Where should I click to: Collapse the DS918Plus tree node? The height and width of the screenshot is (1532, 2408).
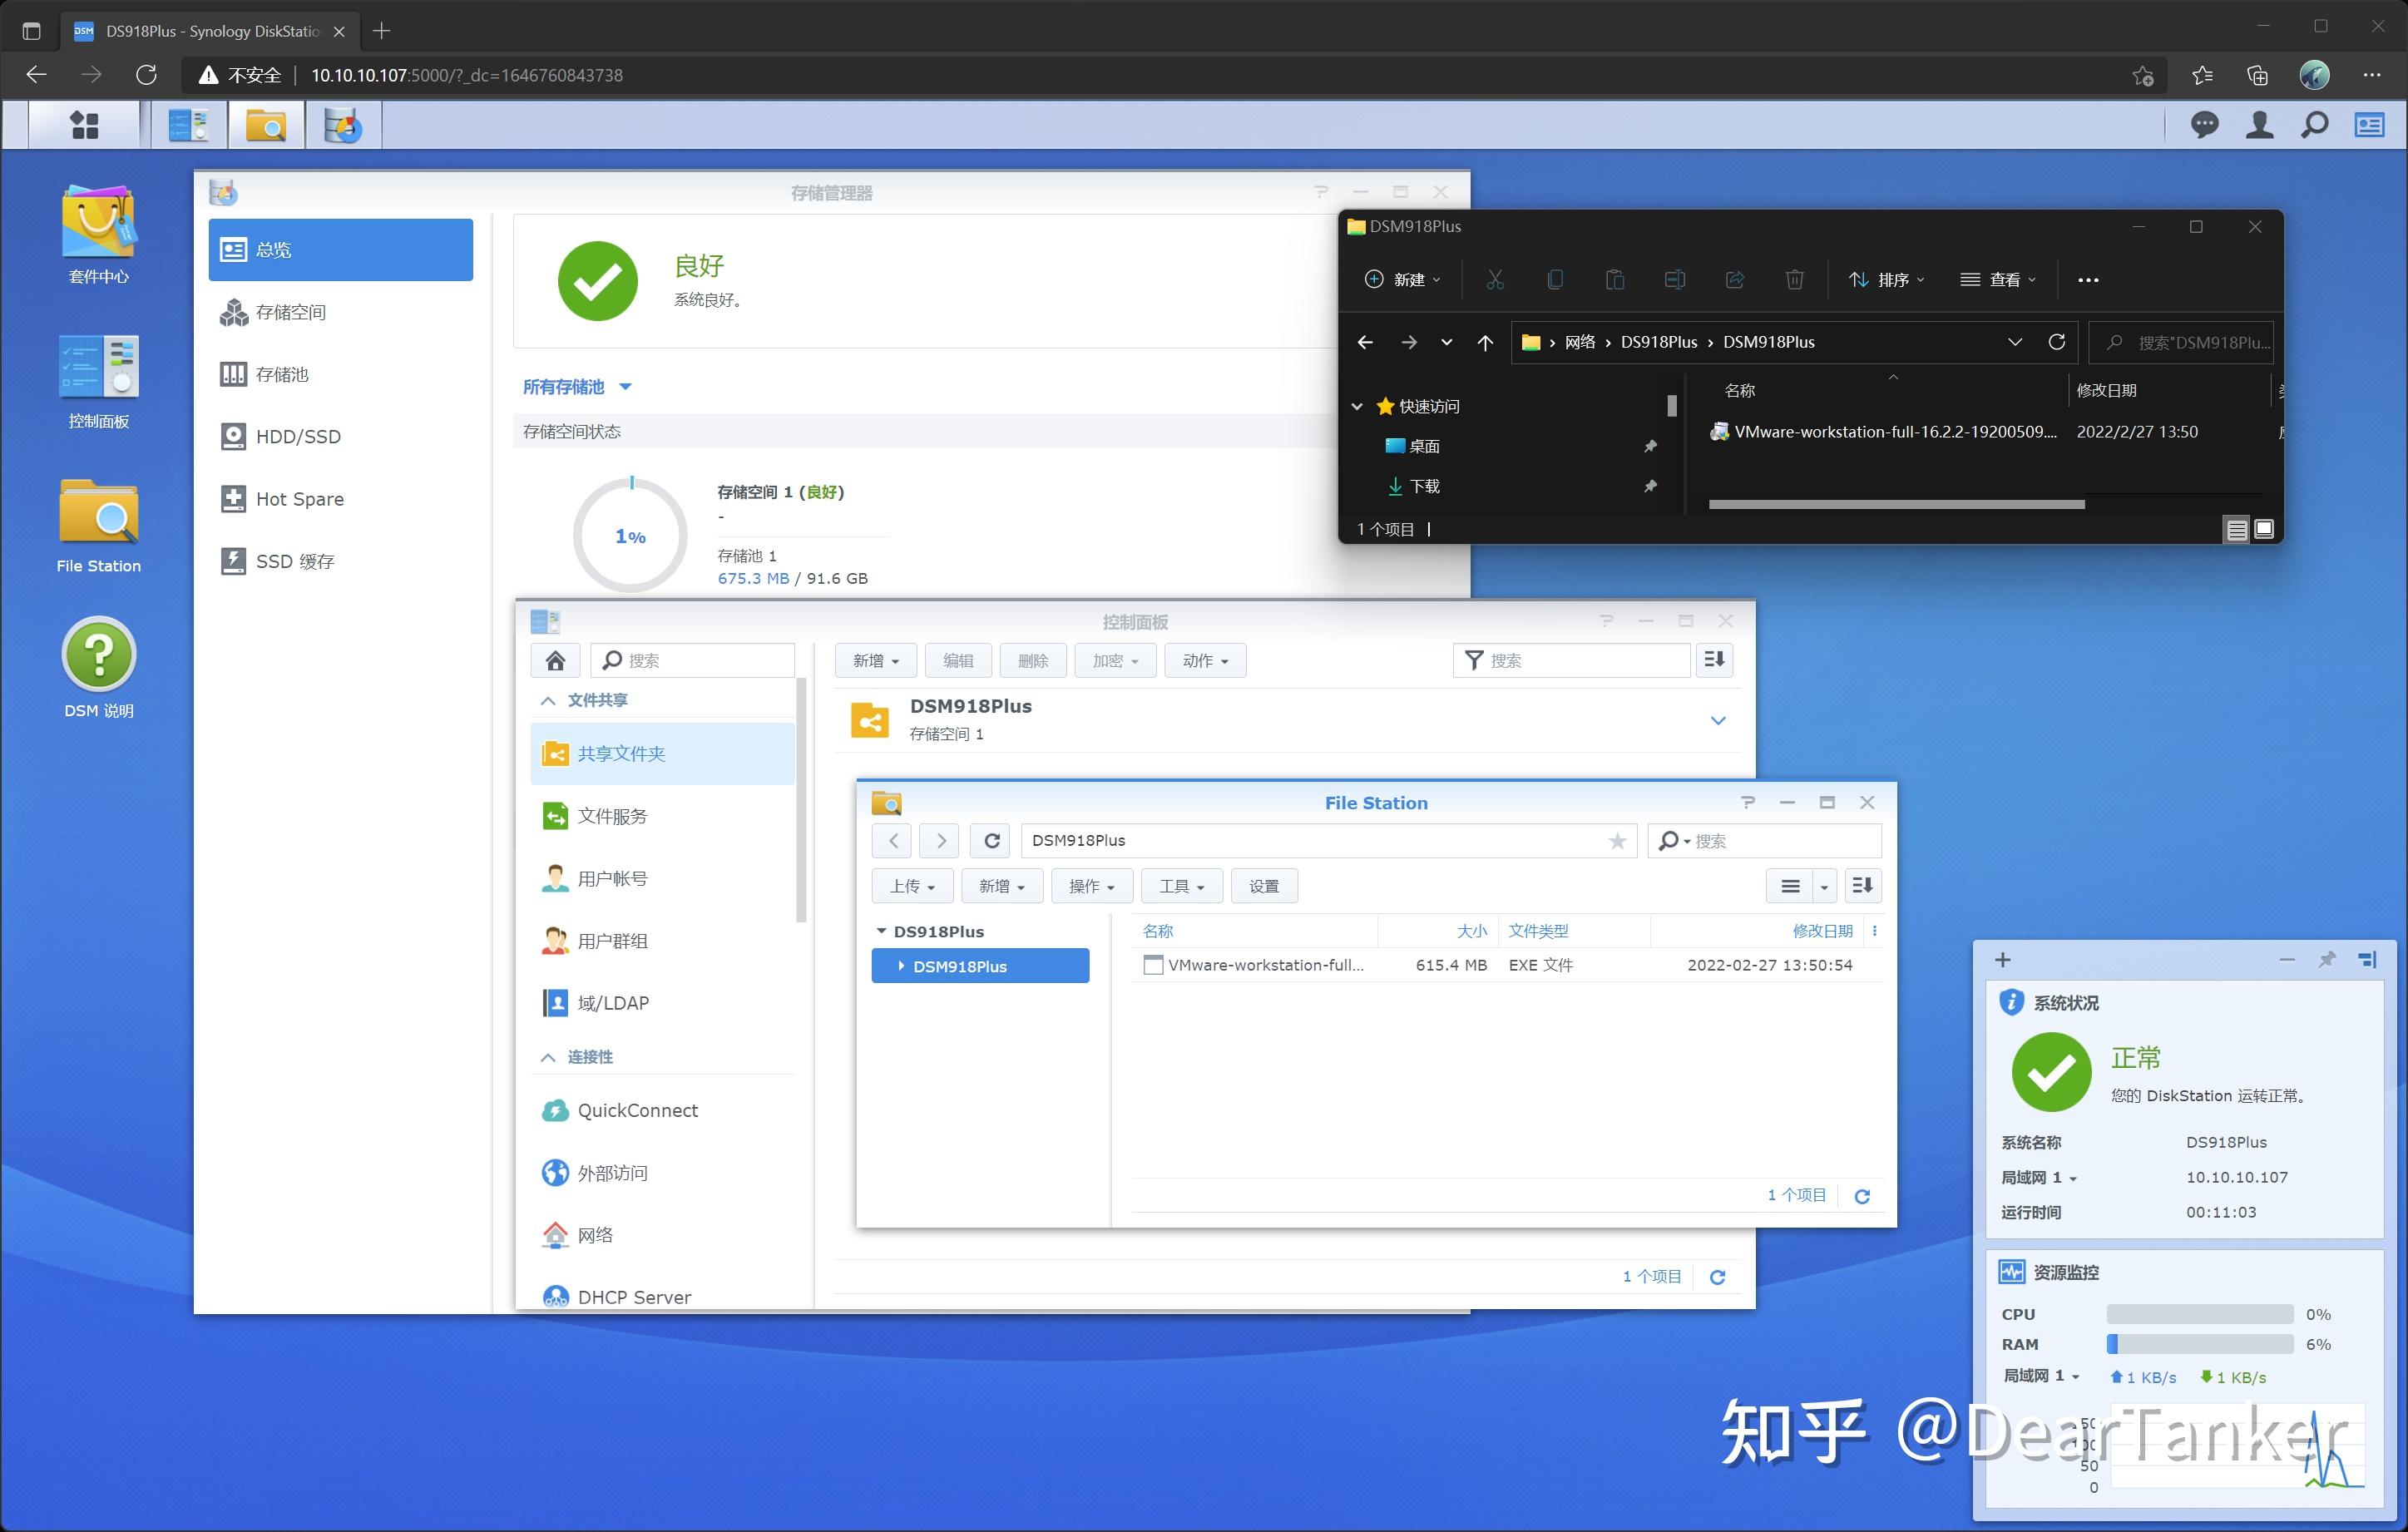pos(881,931)
